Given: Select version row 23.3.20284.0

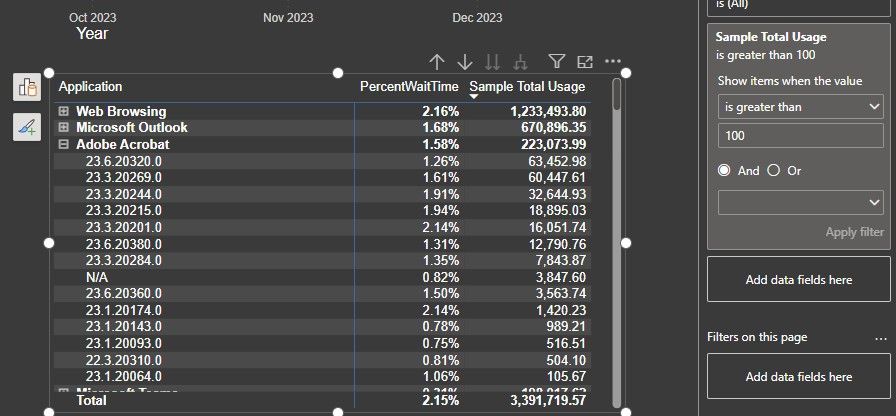Looking at the screenshot, I should [x=322, y=261].
